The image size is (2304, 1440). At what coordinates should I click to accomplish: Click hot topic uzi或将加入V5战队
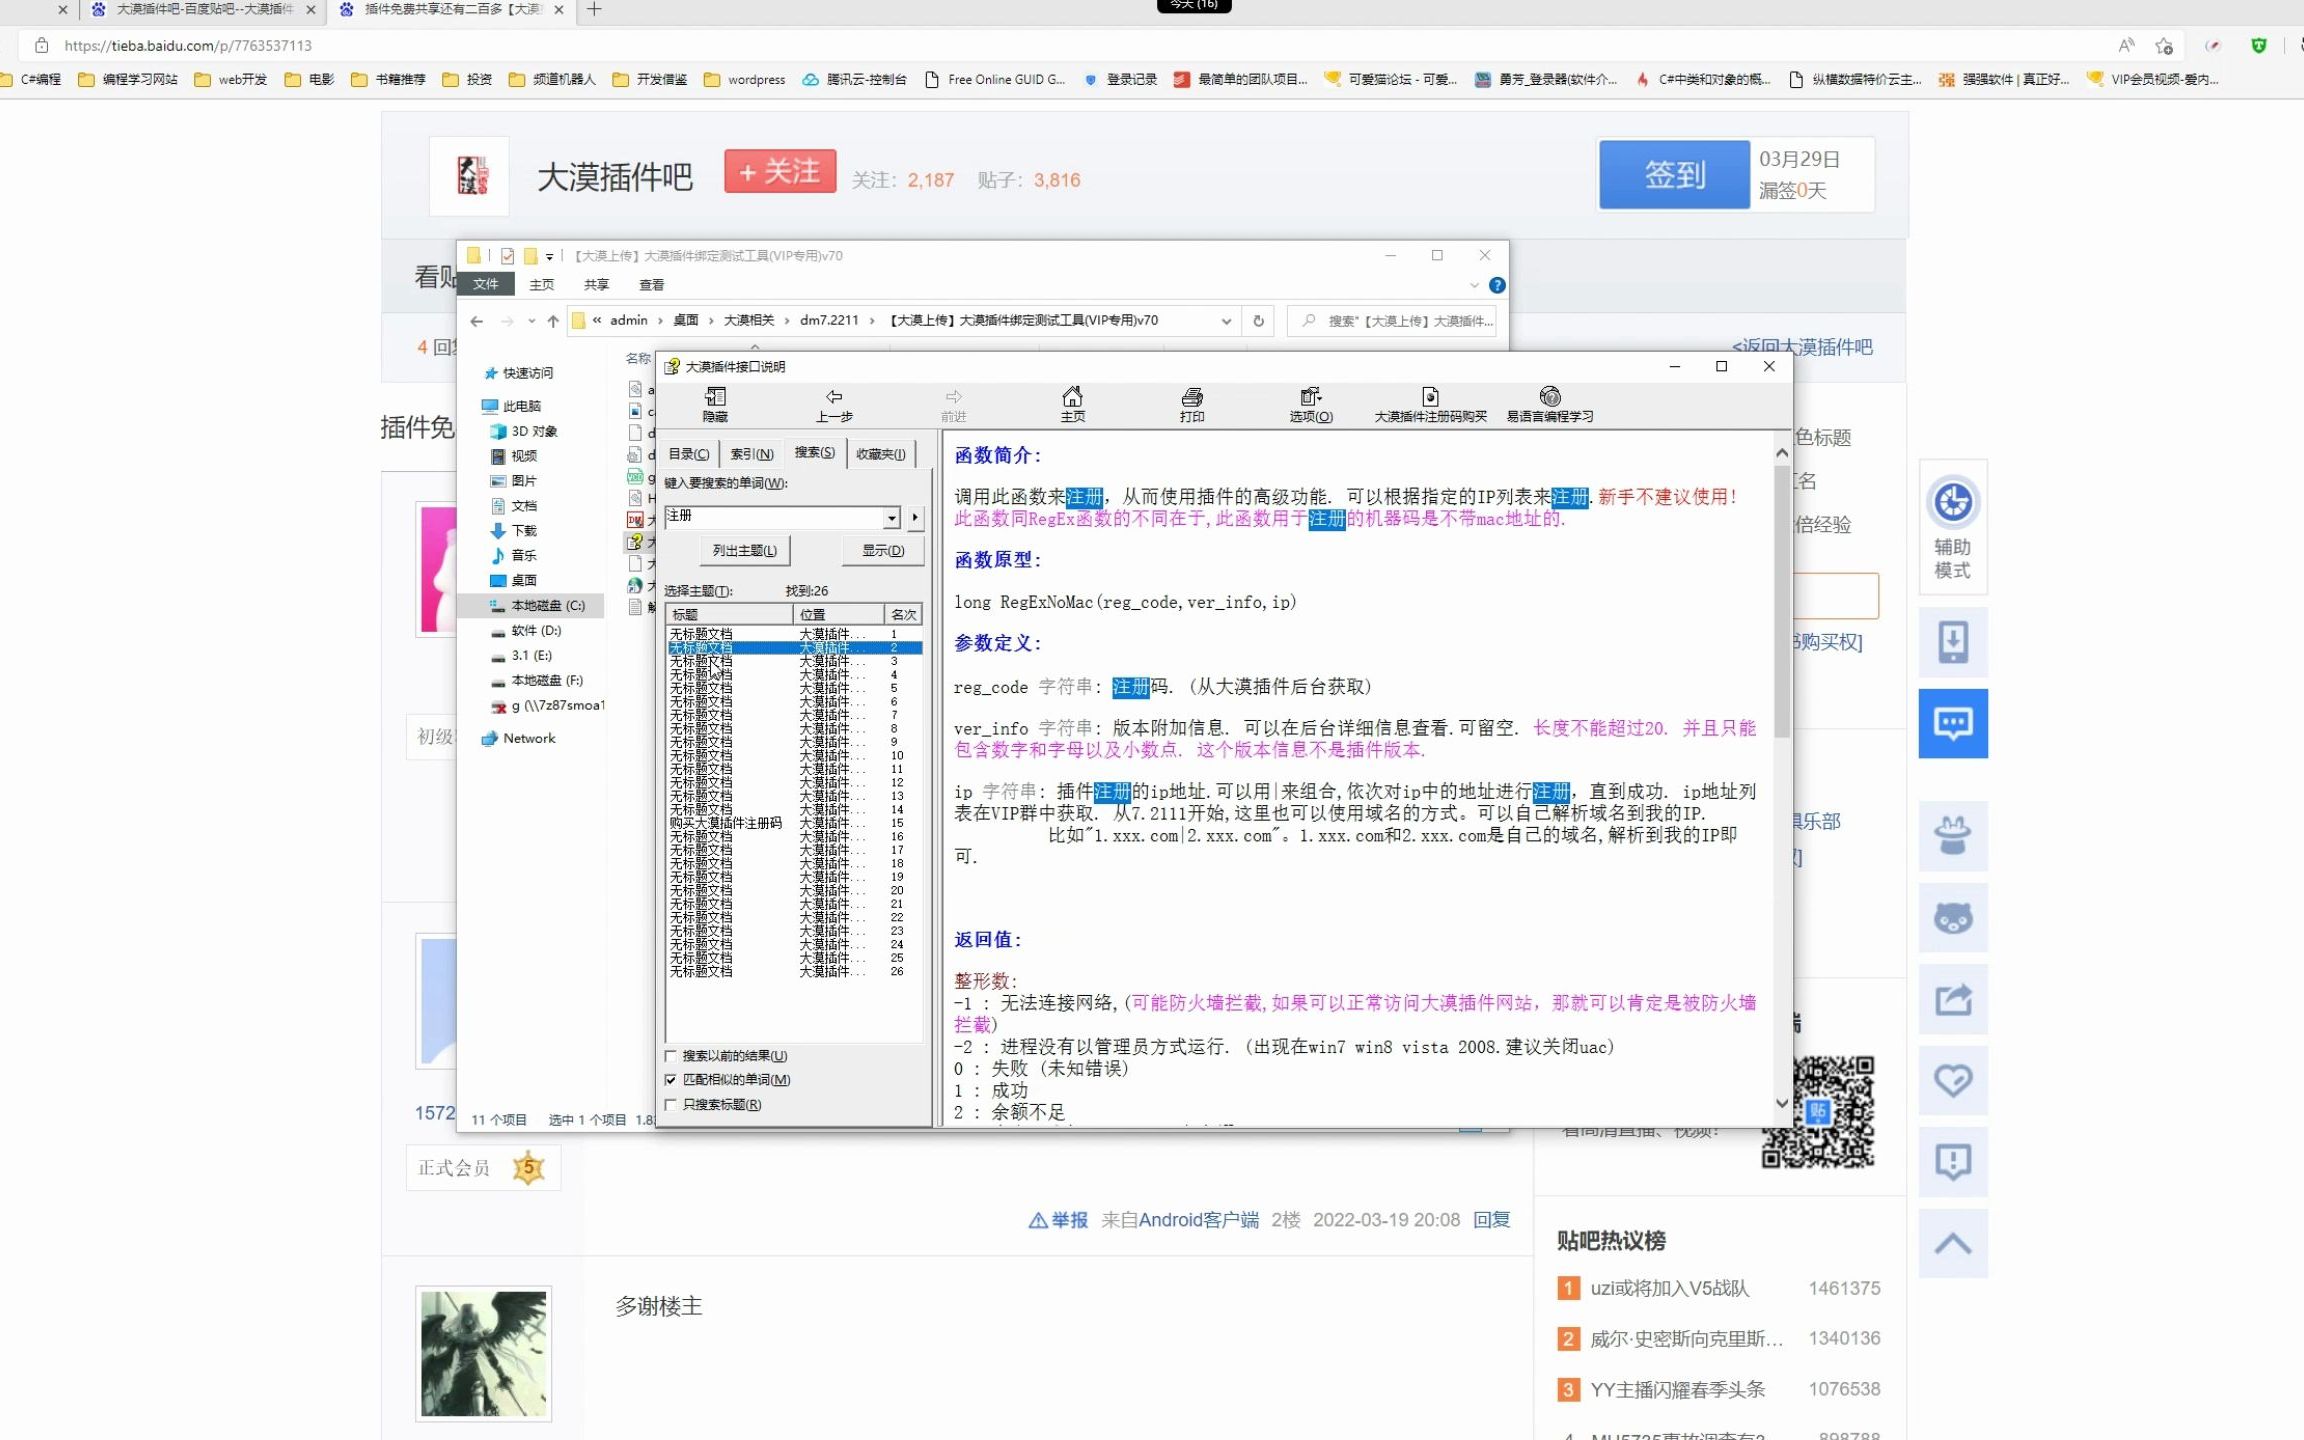1669,1289
